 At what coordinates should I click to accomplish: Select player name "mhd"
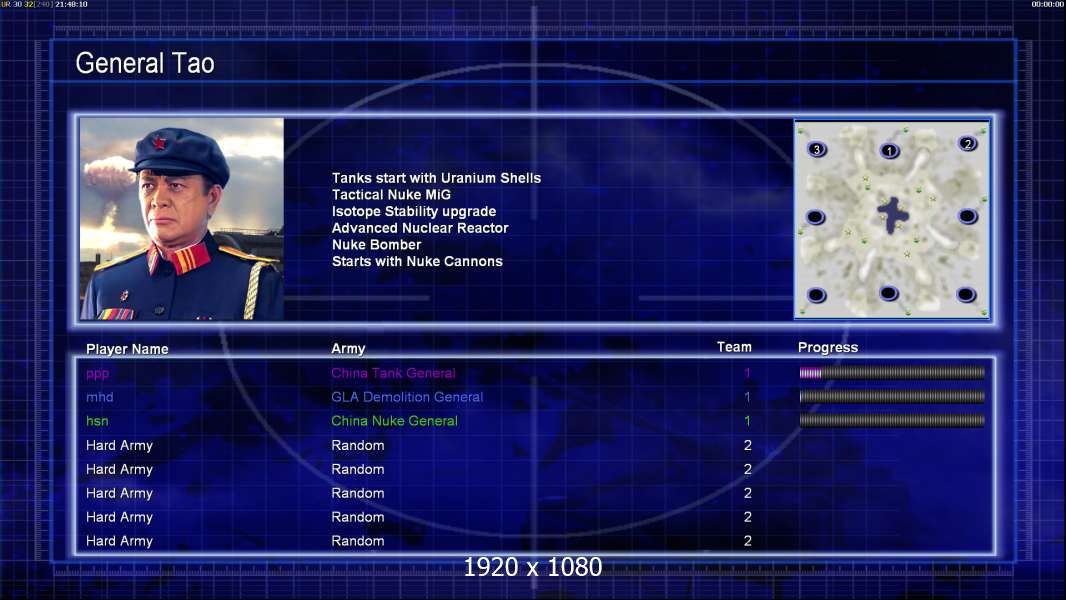(99, 397)
